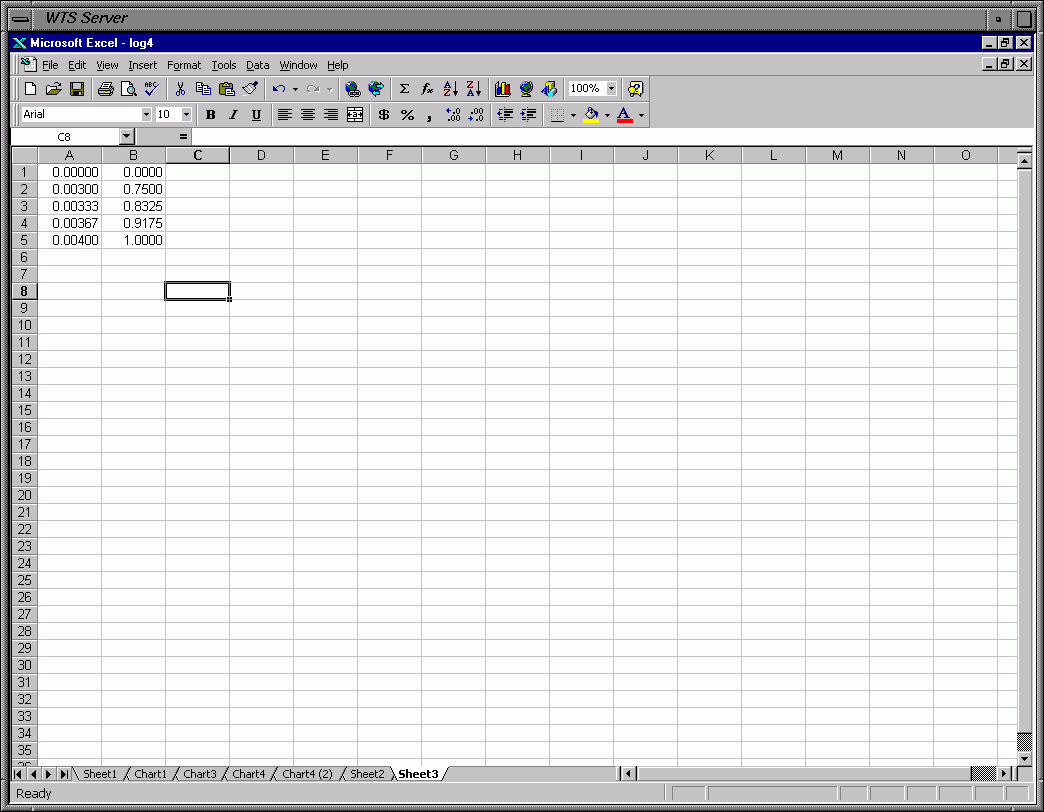
Task: Toggle underline formatting
Action: (x=256, y=115)
